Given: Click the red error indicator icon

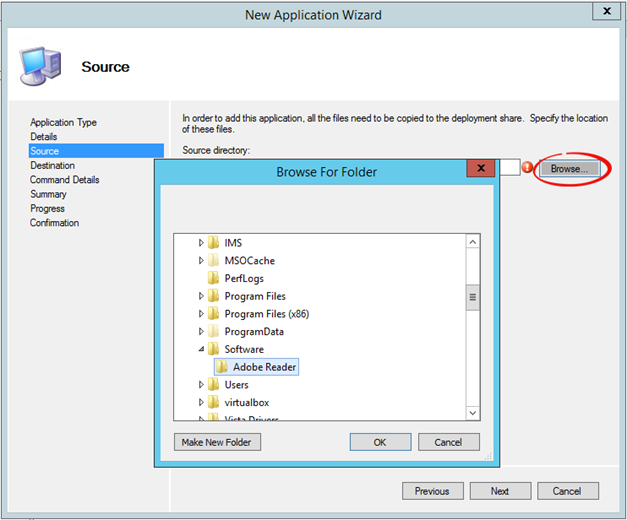Looking at the screenshot, I should tap(528, 168).
